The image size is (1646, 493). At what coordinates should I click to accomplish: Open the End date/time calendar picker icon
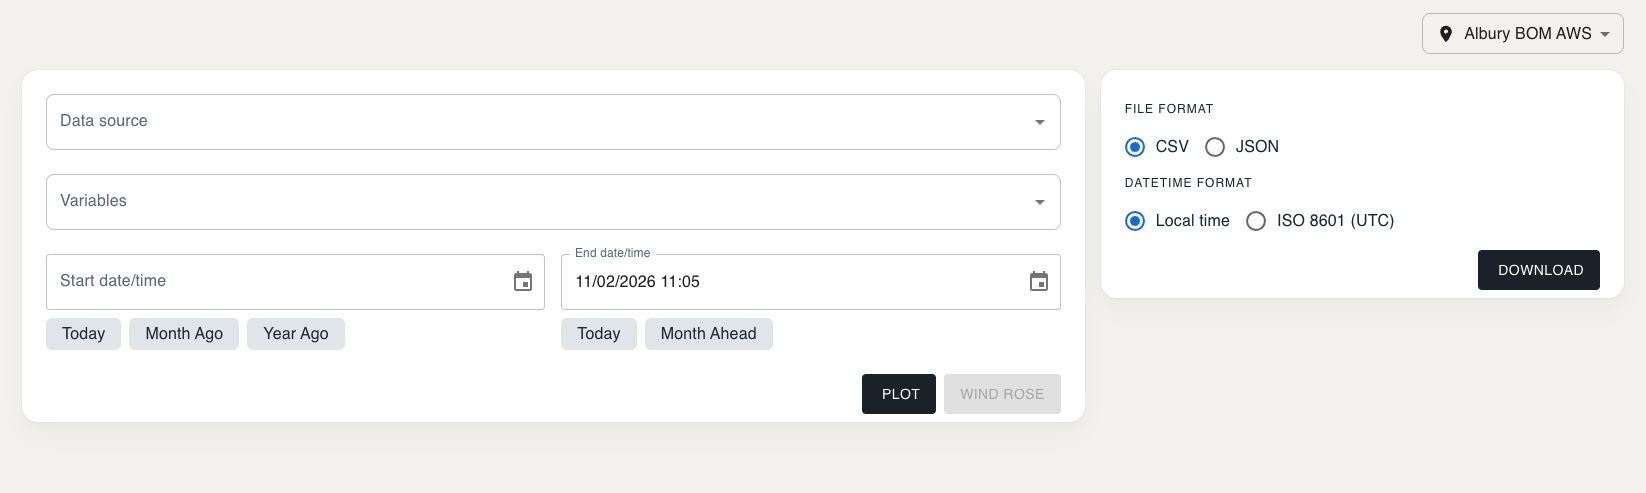[x=1039, y=282]
